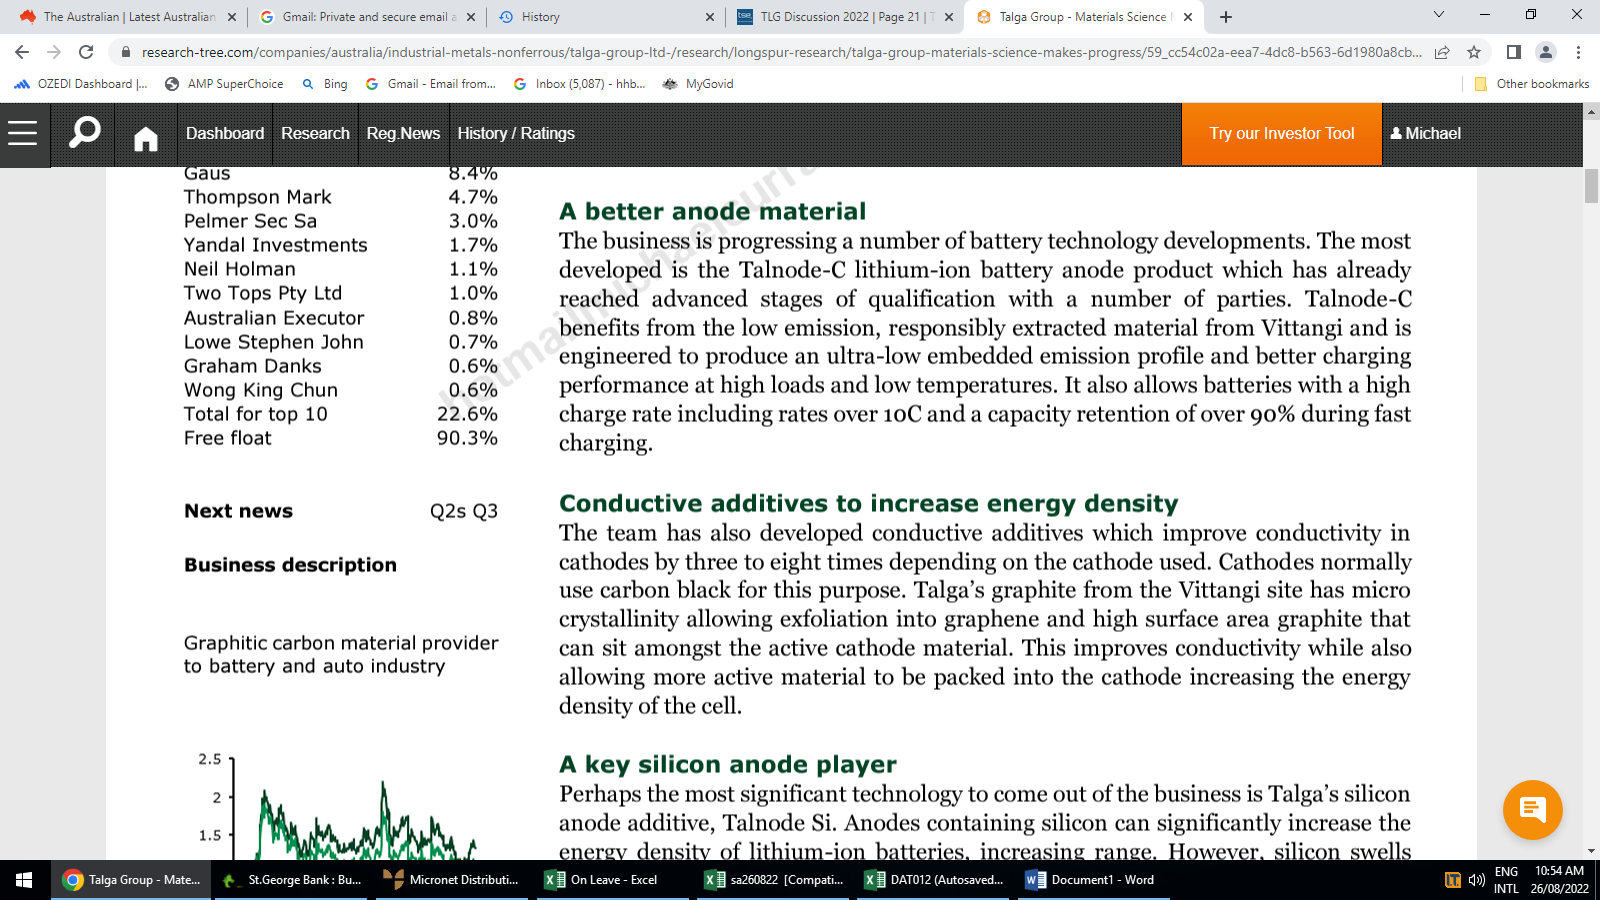This screenshot has height=900, width=1600.
Task: Click 'Thompson Mark' shareholder row
Action: 340,197
